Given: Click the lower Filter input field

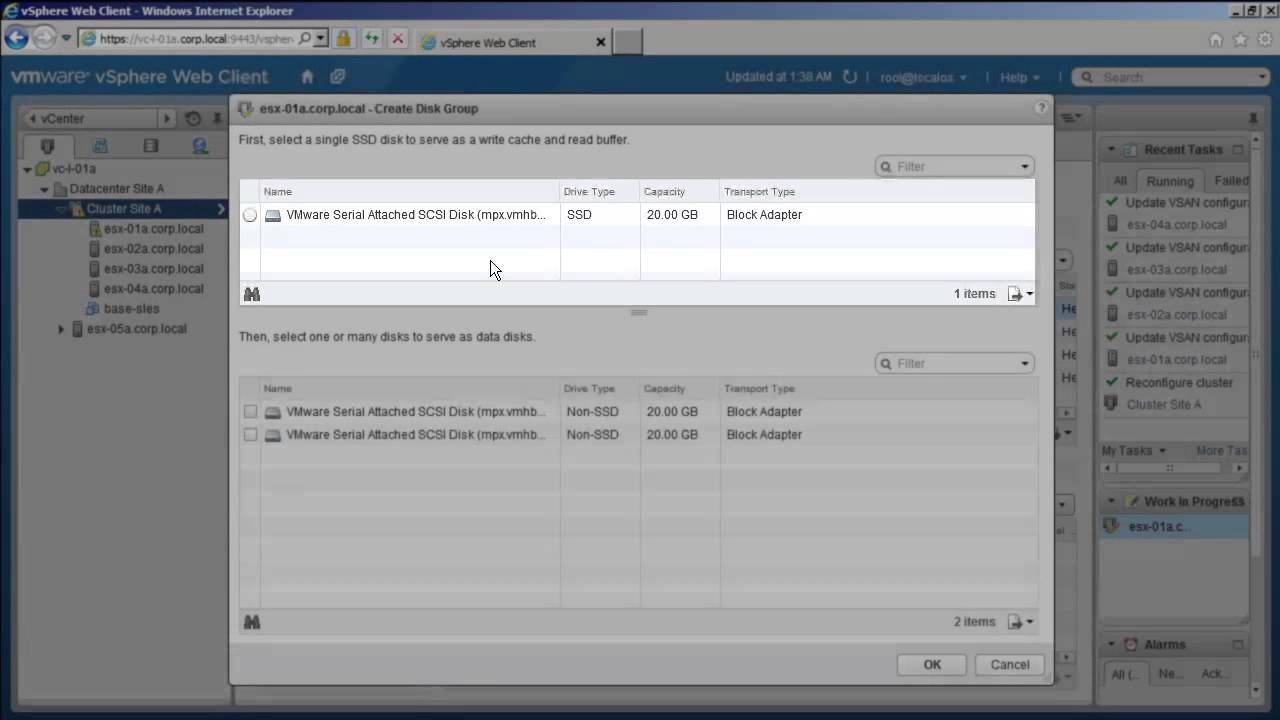Looking at the screenshot, I should click(954, 364).
